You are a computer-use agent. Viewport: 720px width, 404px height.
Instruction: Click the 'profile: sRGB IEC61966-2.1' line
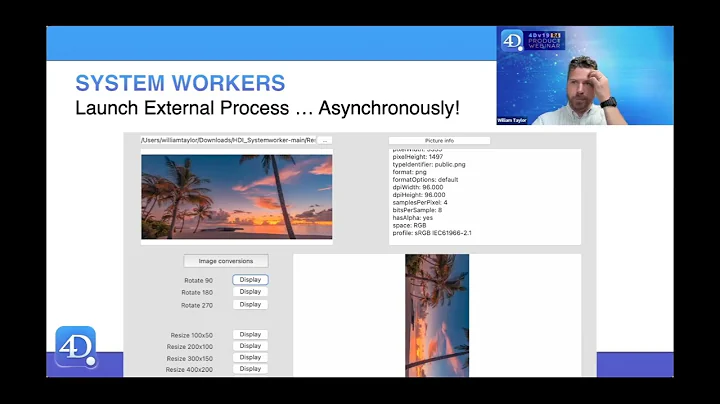[x=432, y=233]
